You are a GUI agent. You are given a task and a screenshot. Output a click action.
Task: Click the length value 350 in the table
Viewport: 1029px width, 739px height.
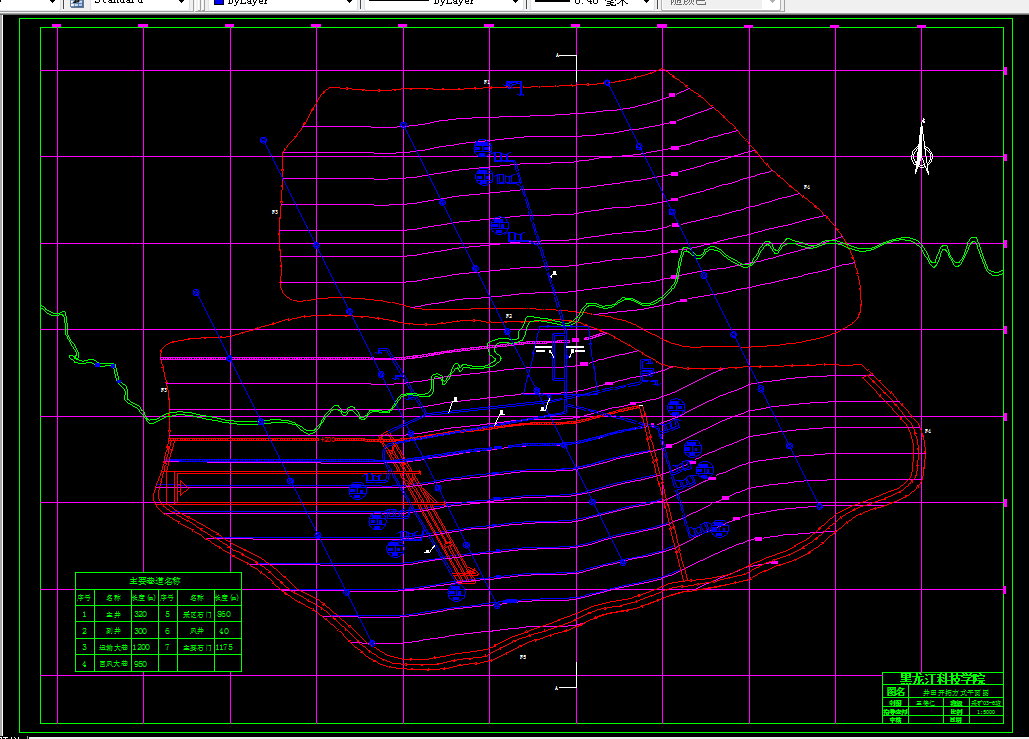click(224, 614)
